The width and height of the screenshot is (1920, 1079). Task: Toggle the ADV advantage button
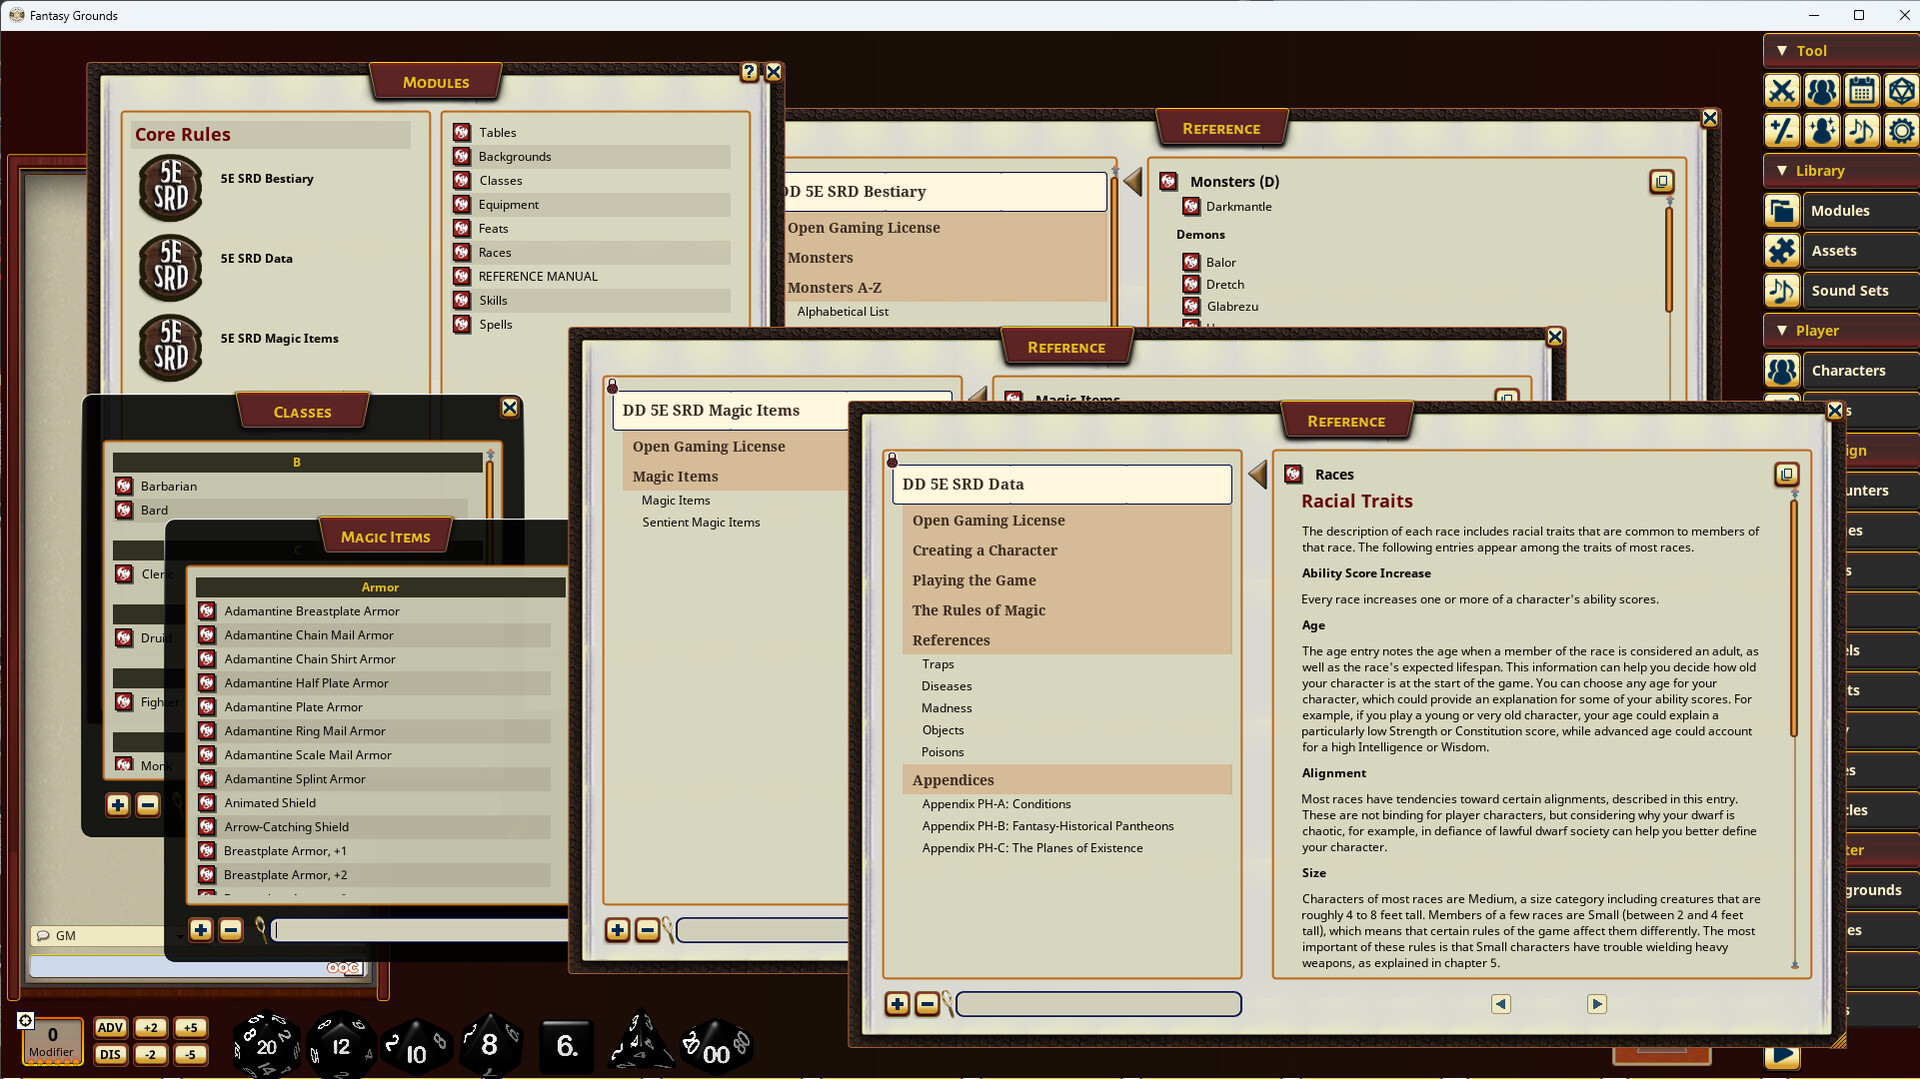110,1028
